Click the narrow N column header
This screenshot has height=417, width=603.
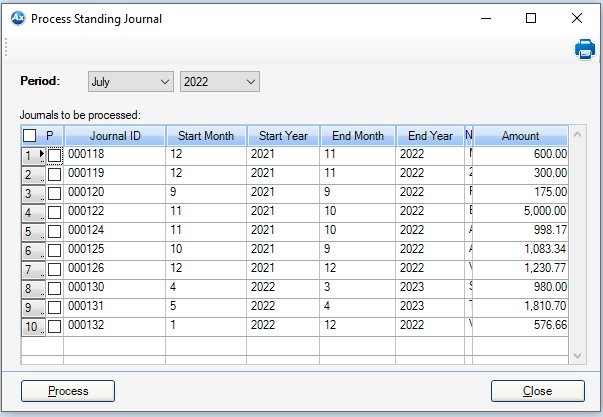[469, 136]
